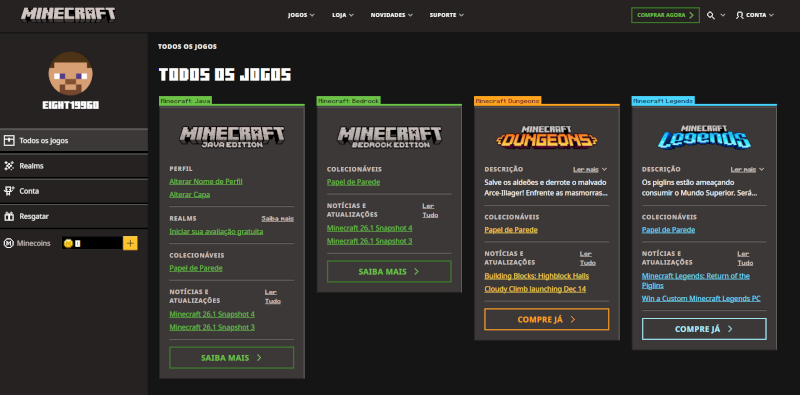Click the account person icon in header

coord(739,15)
